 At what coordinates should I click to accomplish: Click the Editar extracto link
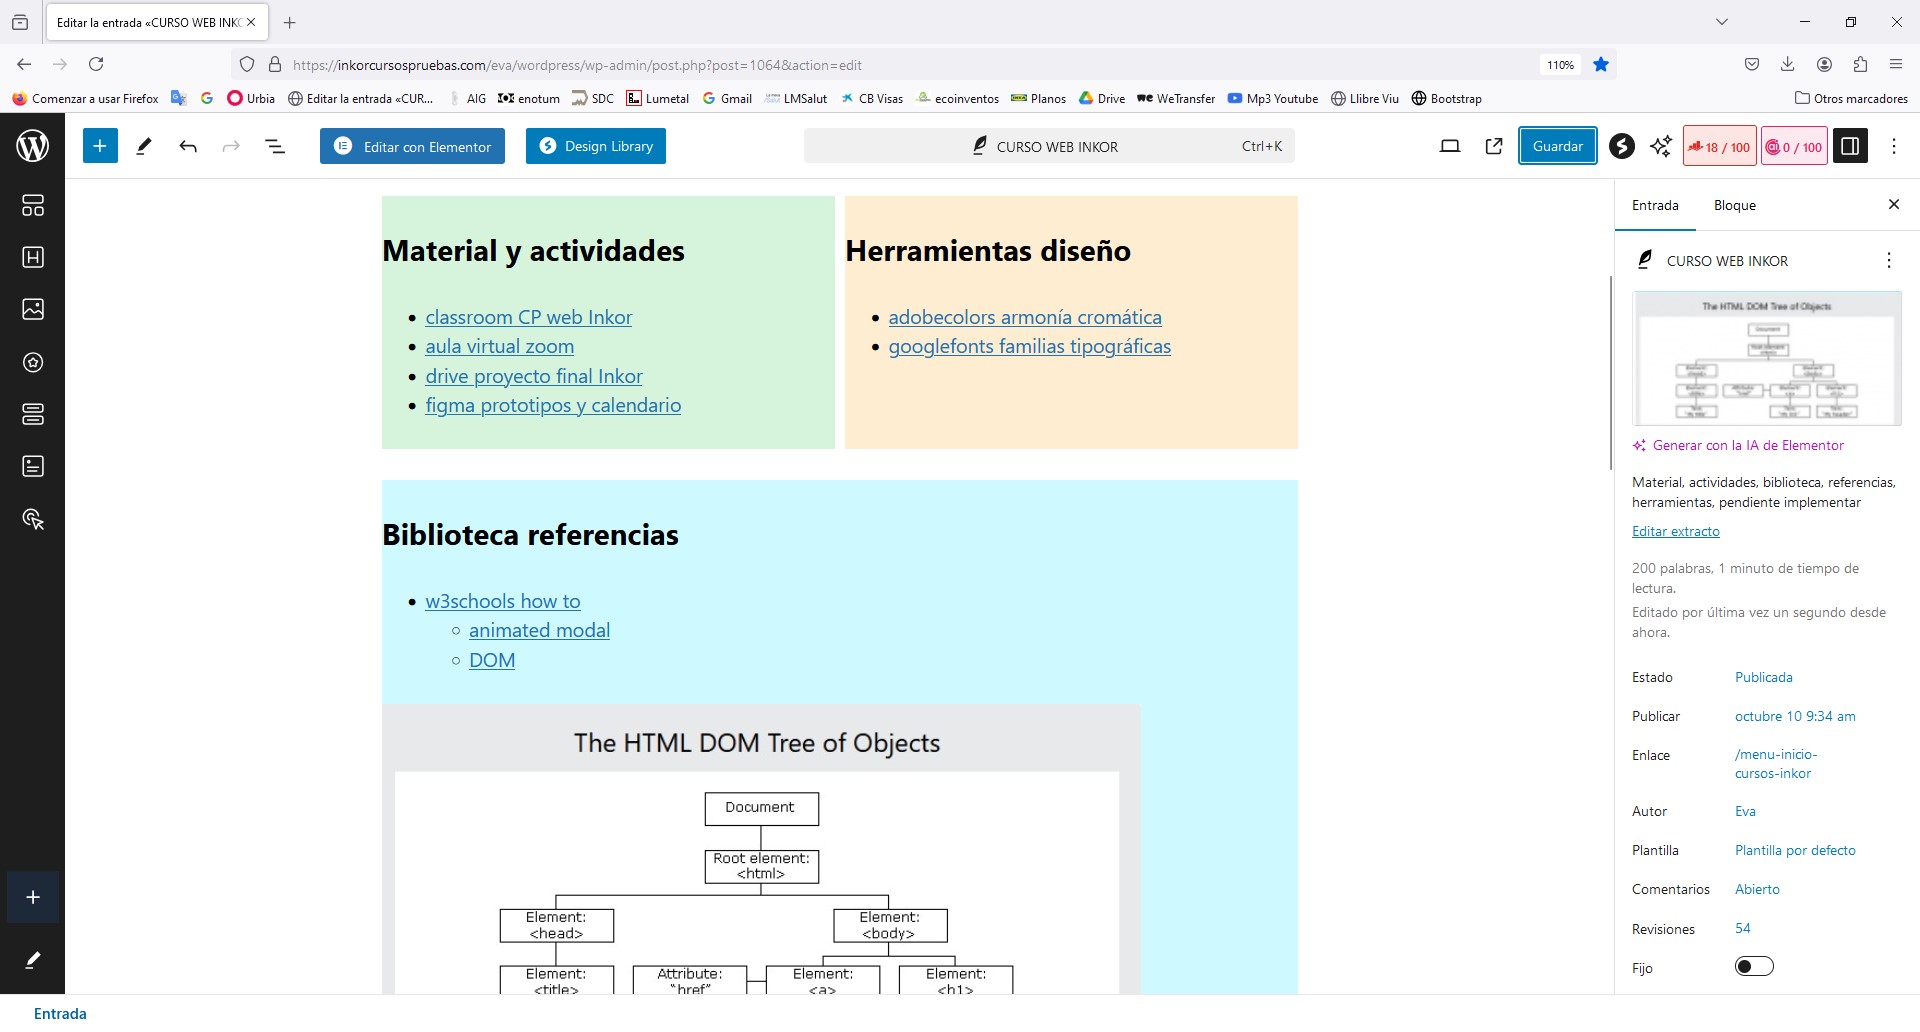[x=1675, y=531]
